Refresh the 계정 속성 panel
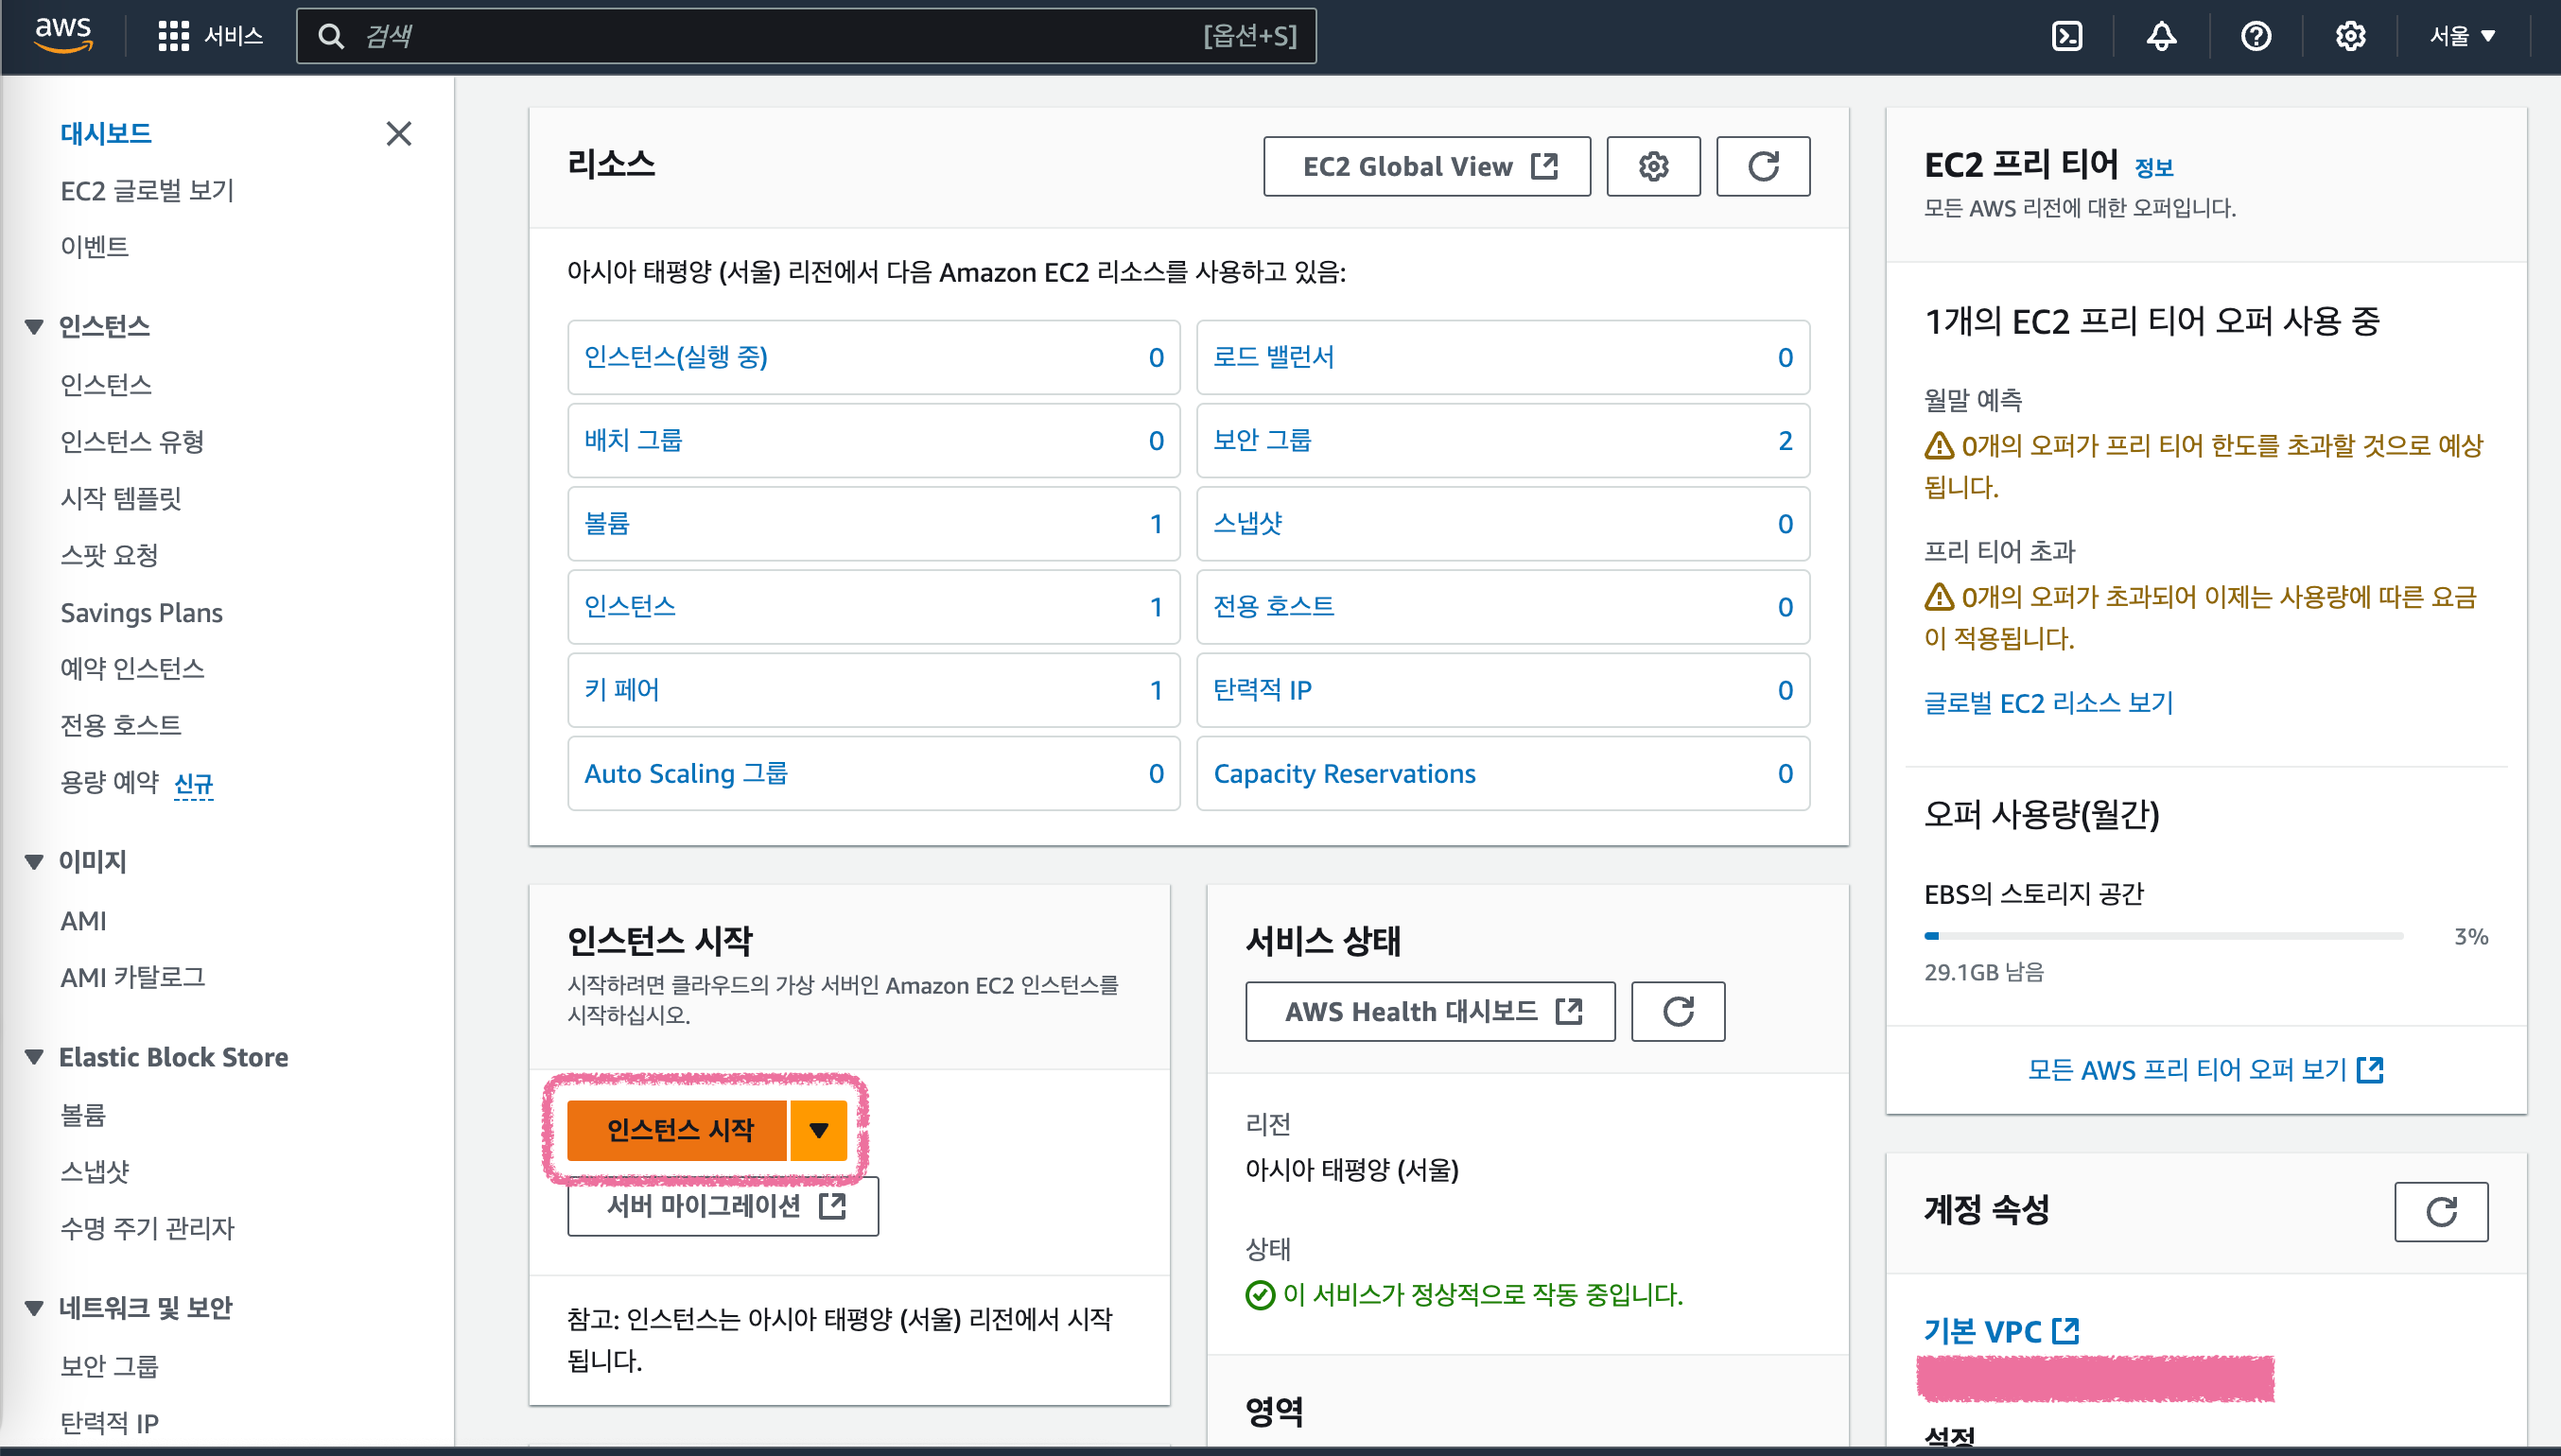Screen dimensions: 2561x1456 (2440, 1211)
